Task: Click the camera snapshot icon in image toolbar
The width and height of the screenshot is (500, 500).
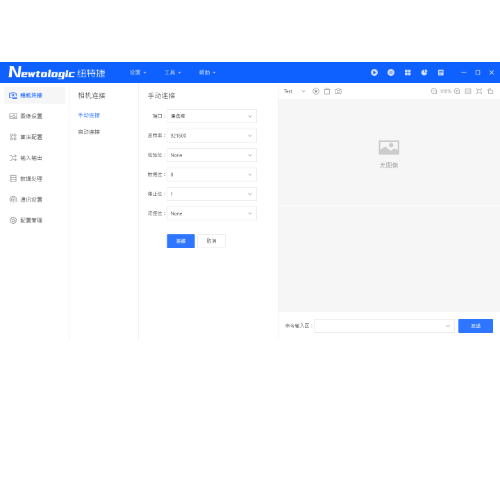Action: [338, 91]
